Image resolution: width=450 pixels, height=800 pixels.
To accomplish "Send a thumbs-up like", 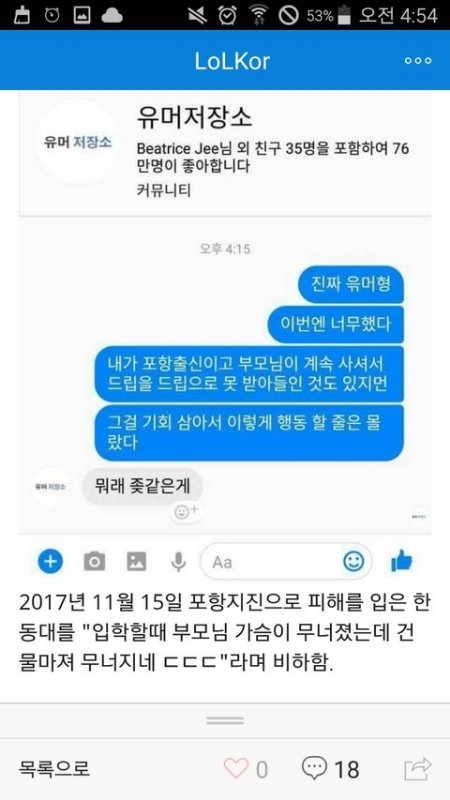I will [x=402, y=561].
